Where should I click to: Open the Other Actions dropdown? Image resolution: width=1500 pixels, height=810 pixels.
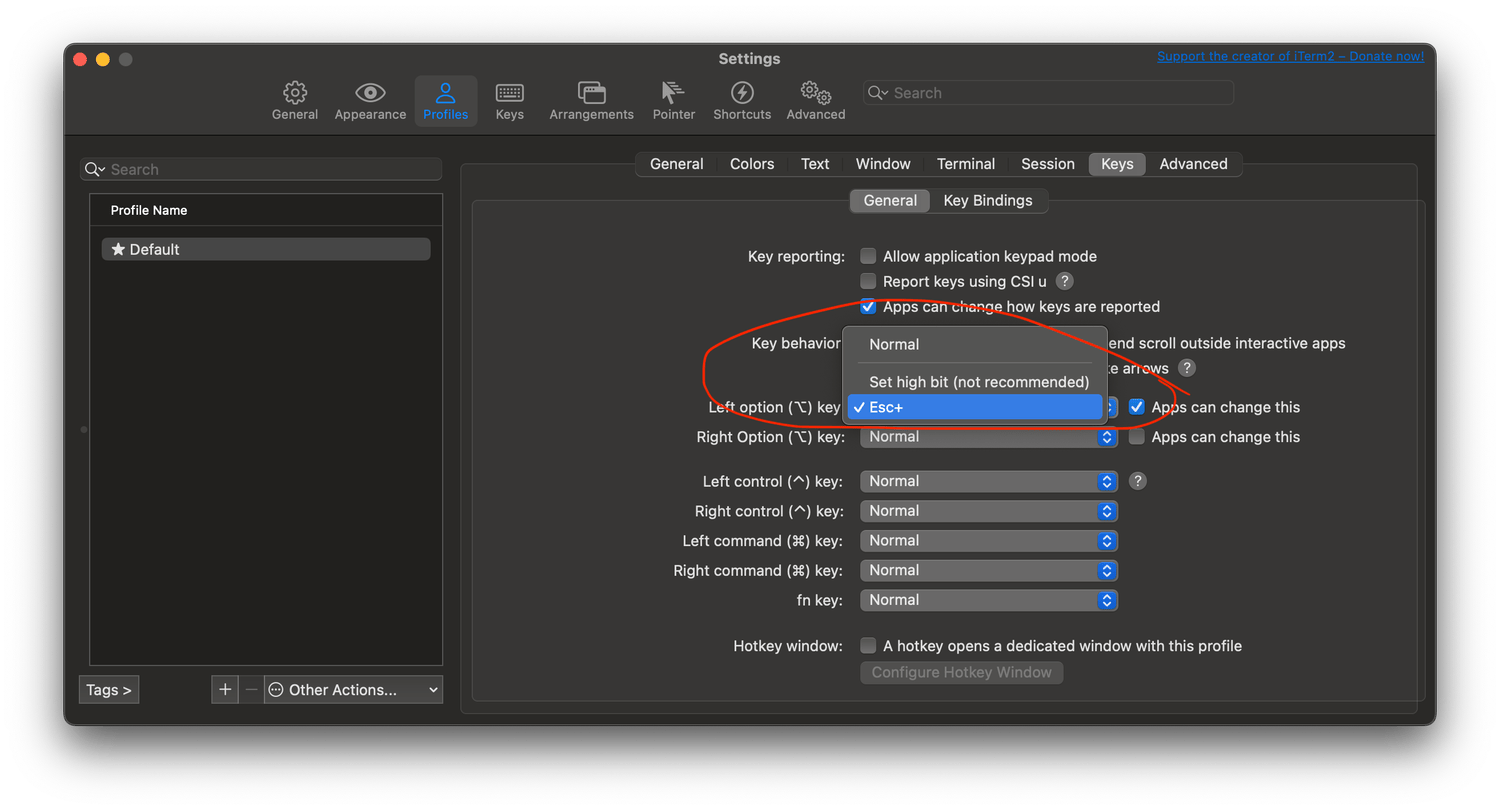tap(352, 689)
